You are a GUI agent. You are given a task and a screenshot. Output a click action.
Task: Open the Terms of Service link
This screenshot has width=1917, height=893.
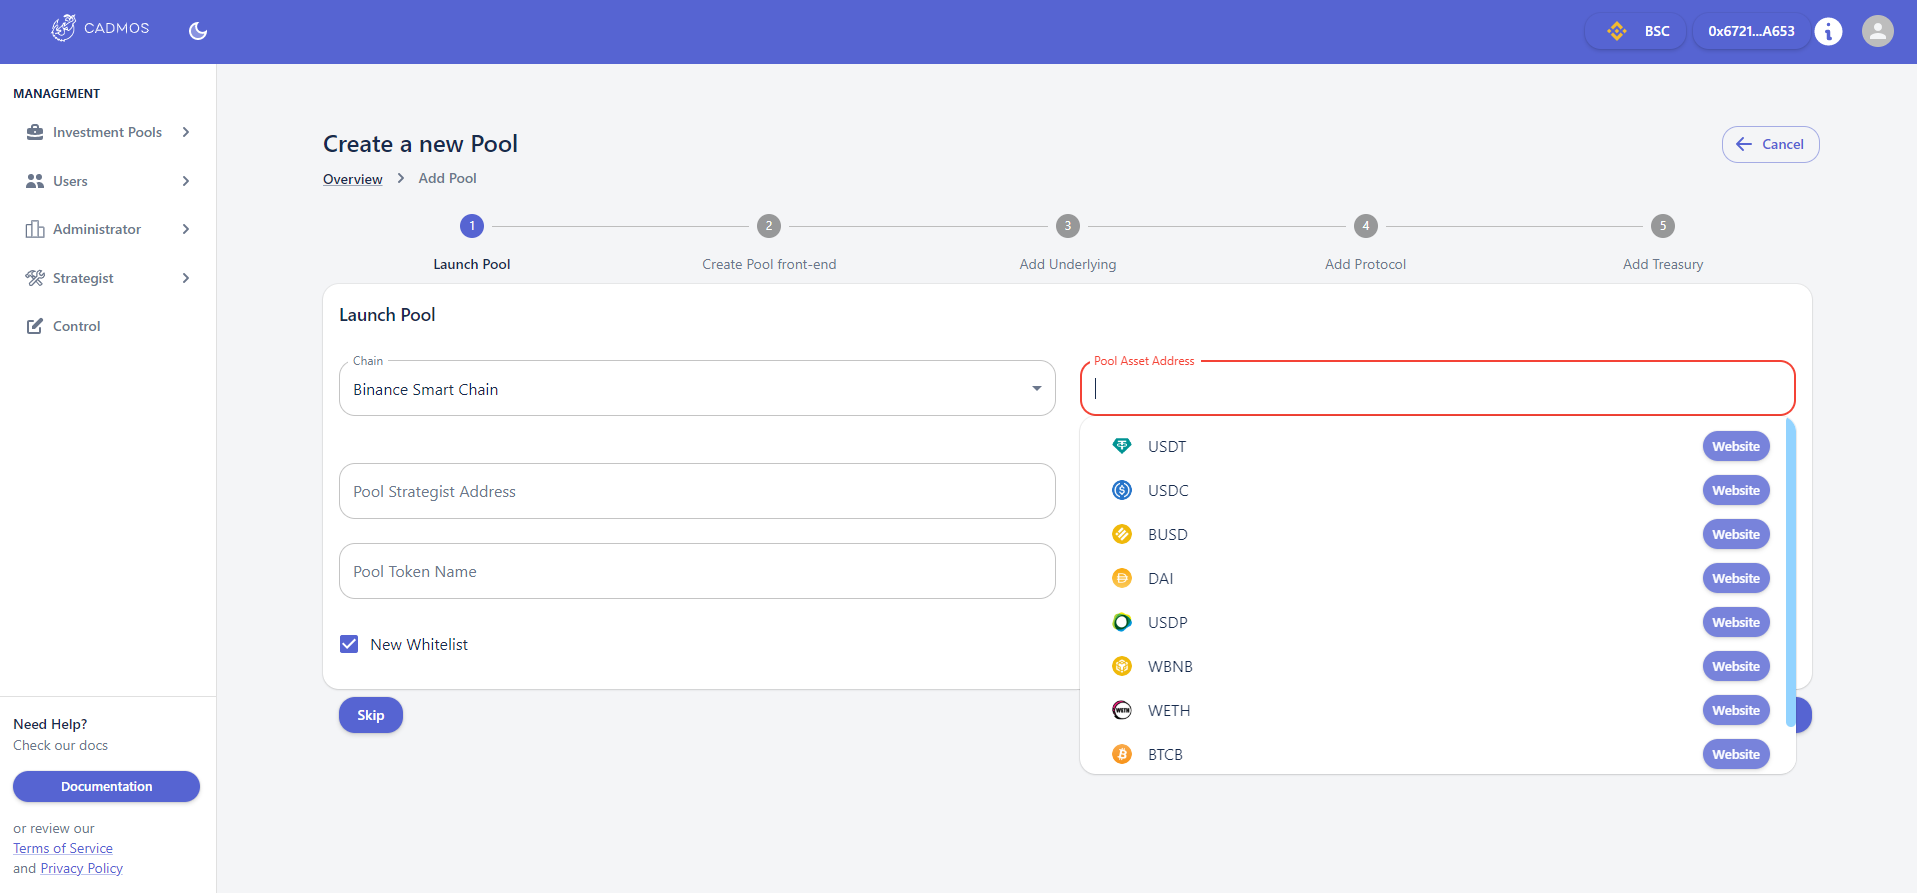63,848
